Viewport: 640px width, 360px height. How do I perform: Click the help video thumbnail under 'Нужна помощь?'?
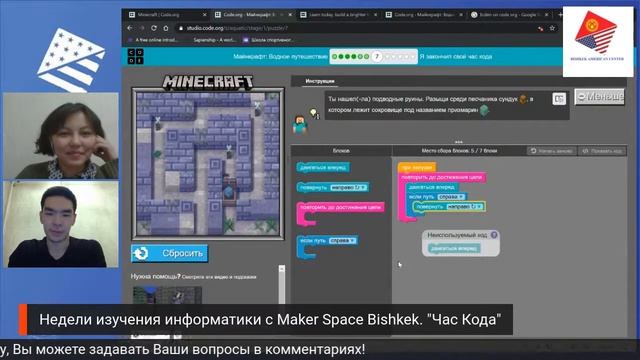click(x=167, y=295)
